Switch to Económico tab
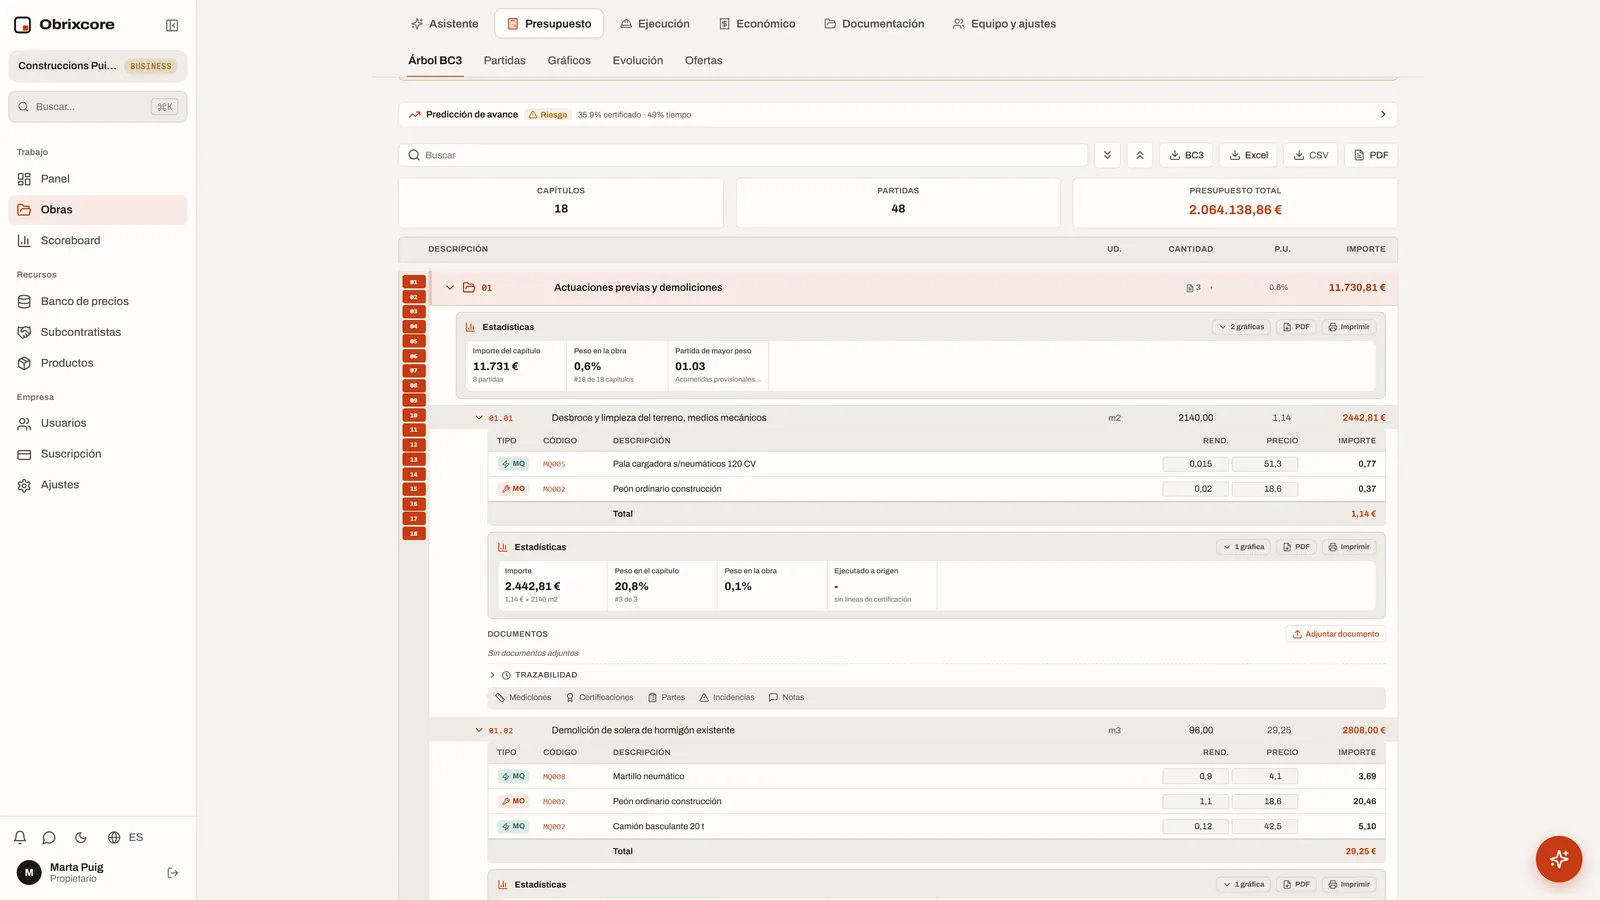 [x=757, y=24]
